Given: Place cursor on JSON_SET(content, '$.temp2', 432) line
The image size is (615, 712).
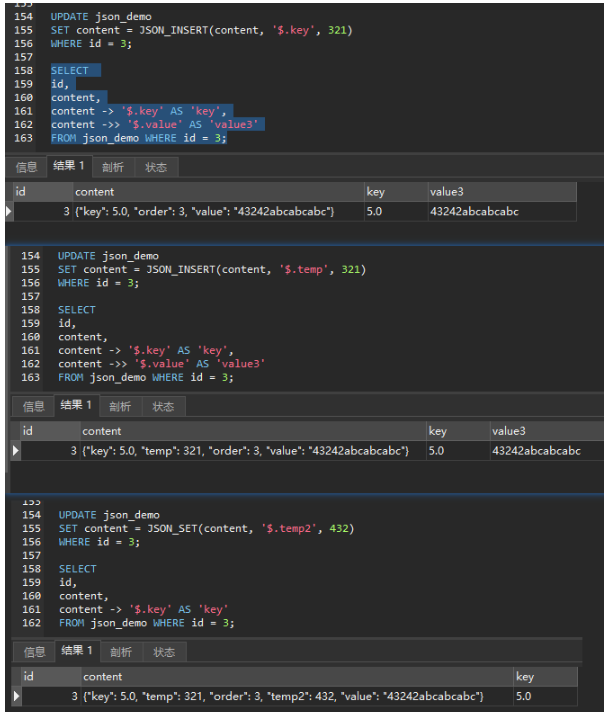Looking at the screenshot, I should coord(206,529).
